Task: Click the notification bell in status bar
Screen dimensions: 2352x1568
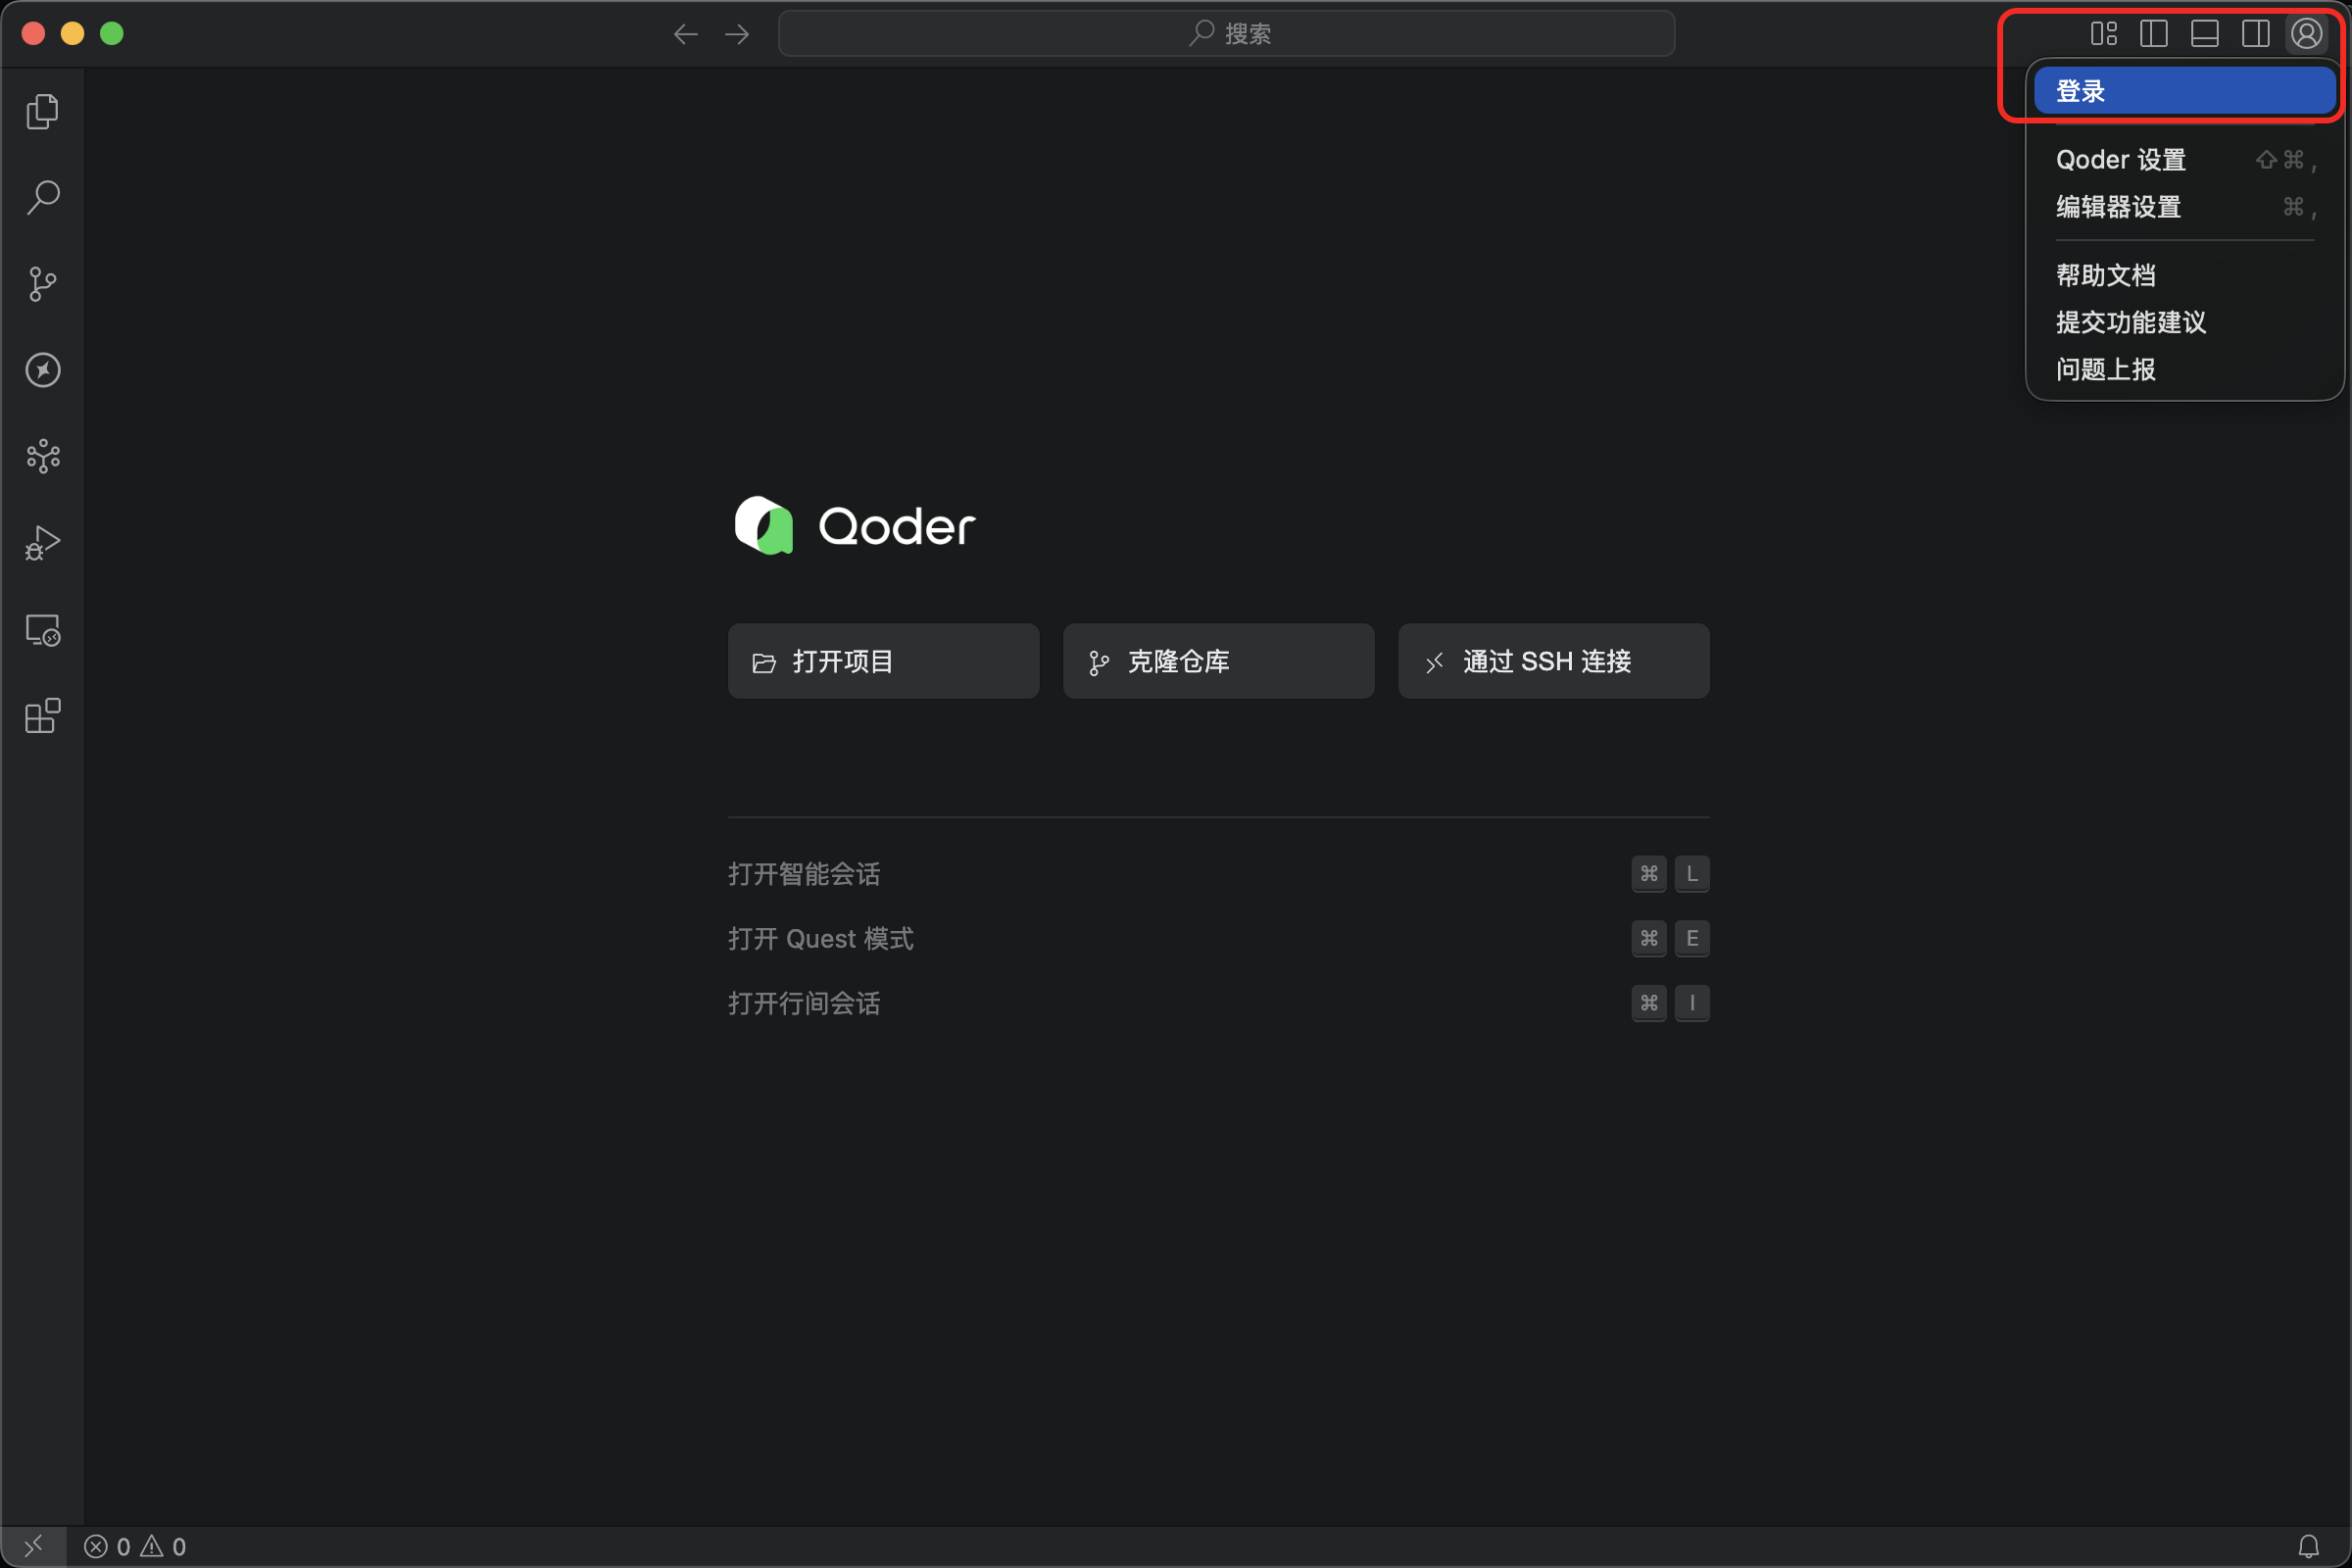Action: point(2308,1546)
